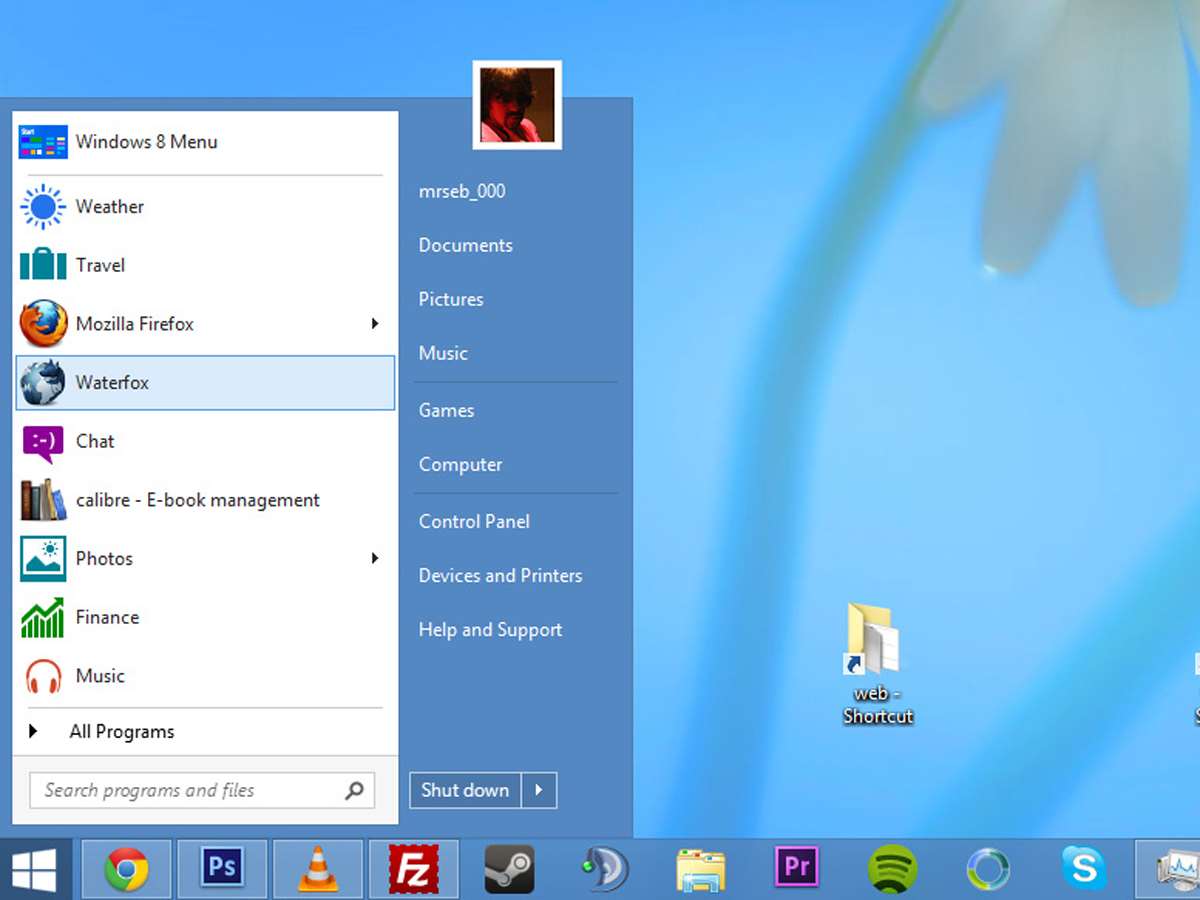Select Documents in the Start menu

click(x=465, y=245)
